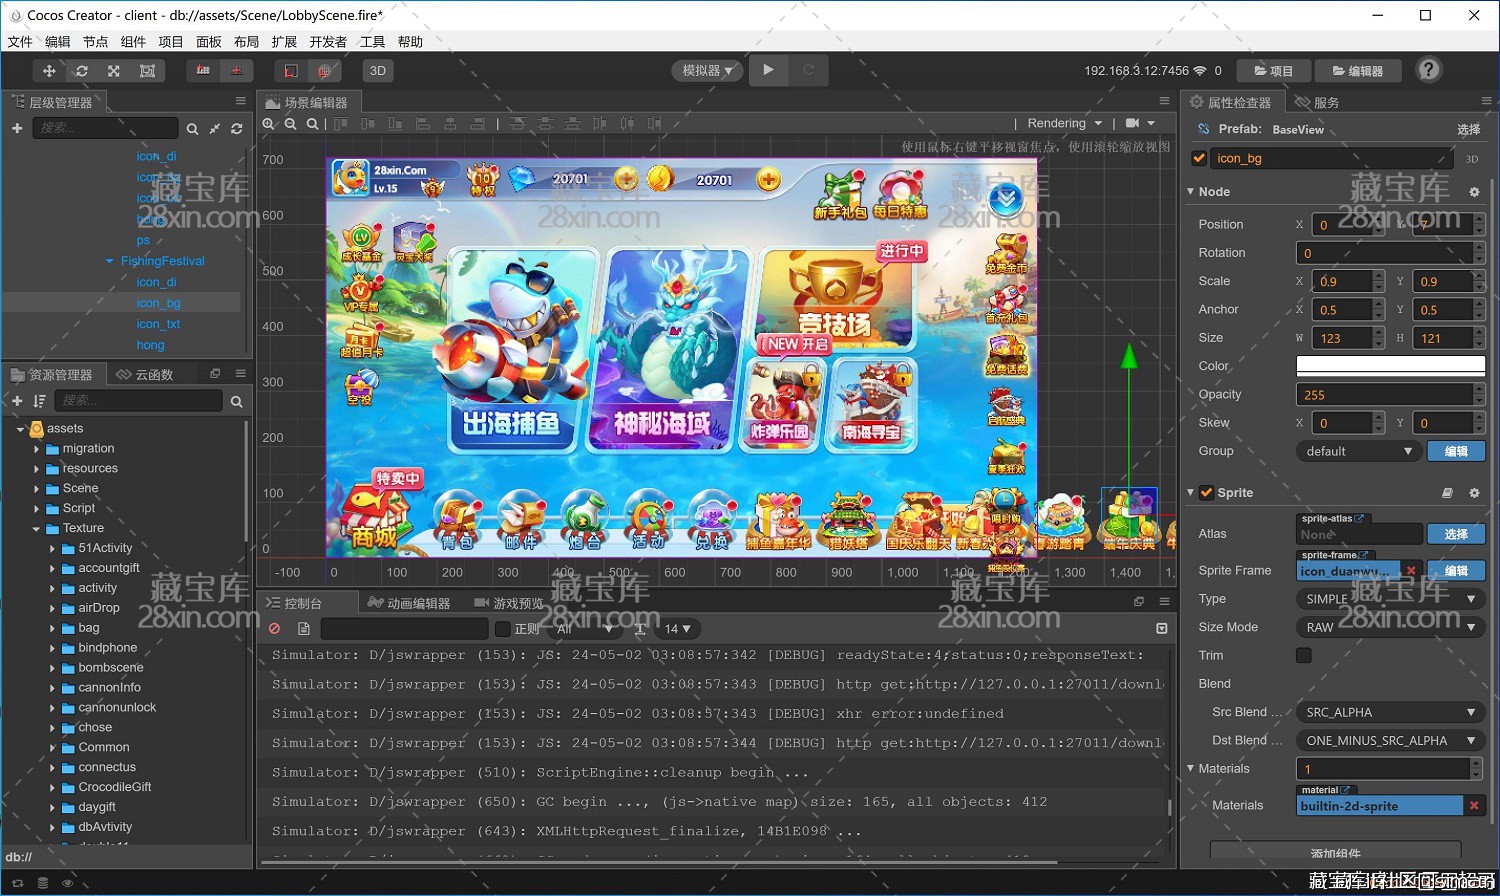Open the 文件 menu

pyautogui.click(x=20, y=41)
